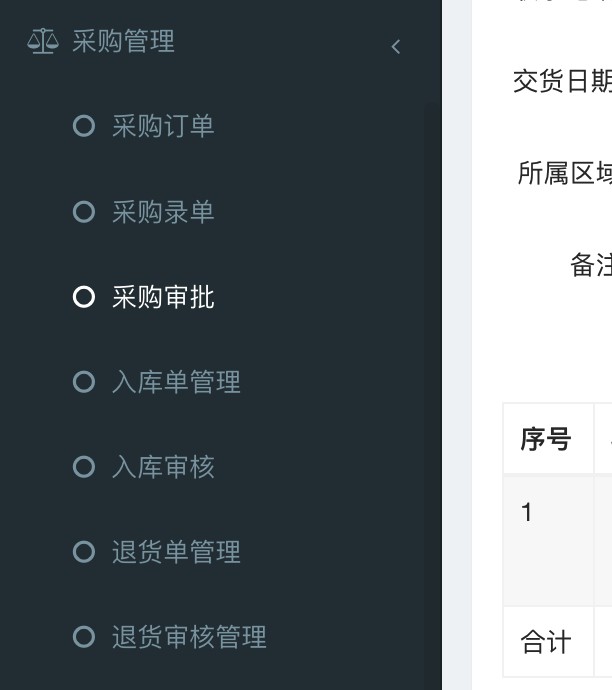The image size is (612, 690).
Task: Click the 序号 table column header
Action: tap(546, 439)
